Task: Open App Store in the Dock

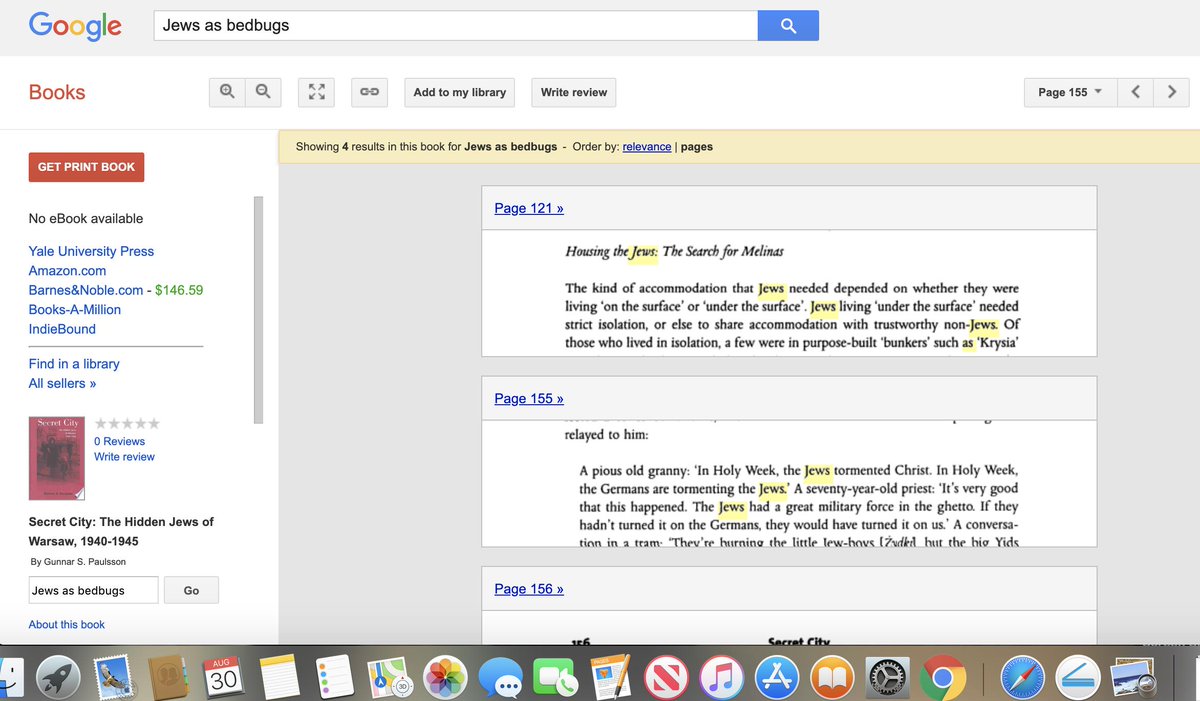Action: [776, 679]
